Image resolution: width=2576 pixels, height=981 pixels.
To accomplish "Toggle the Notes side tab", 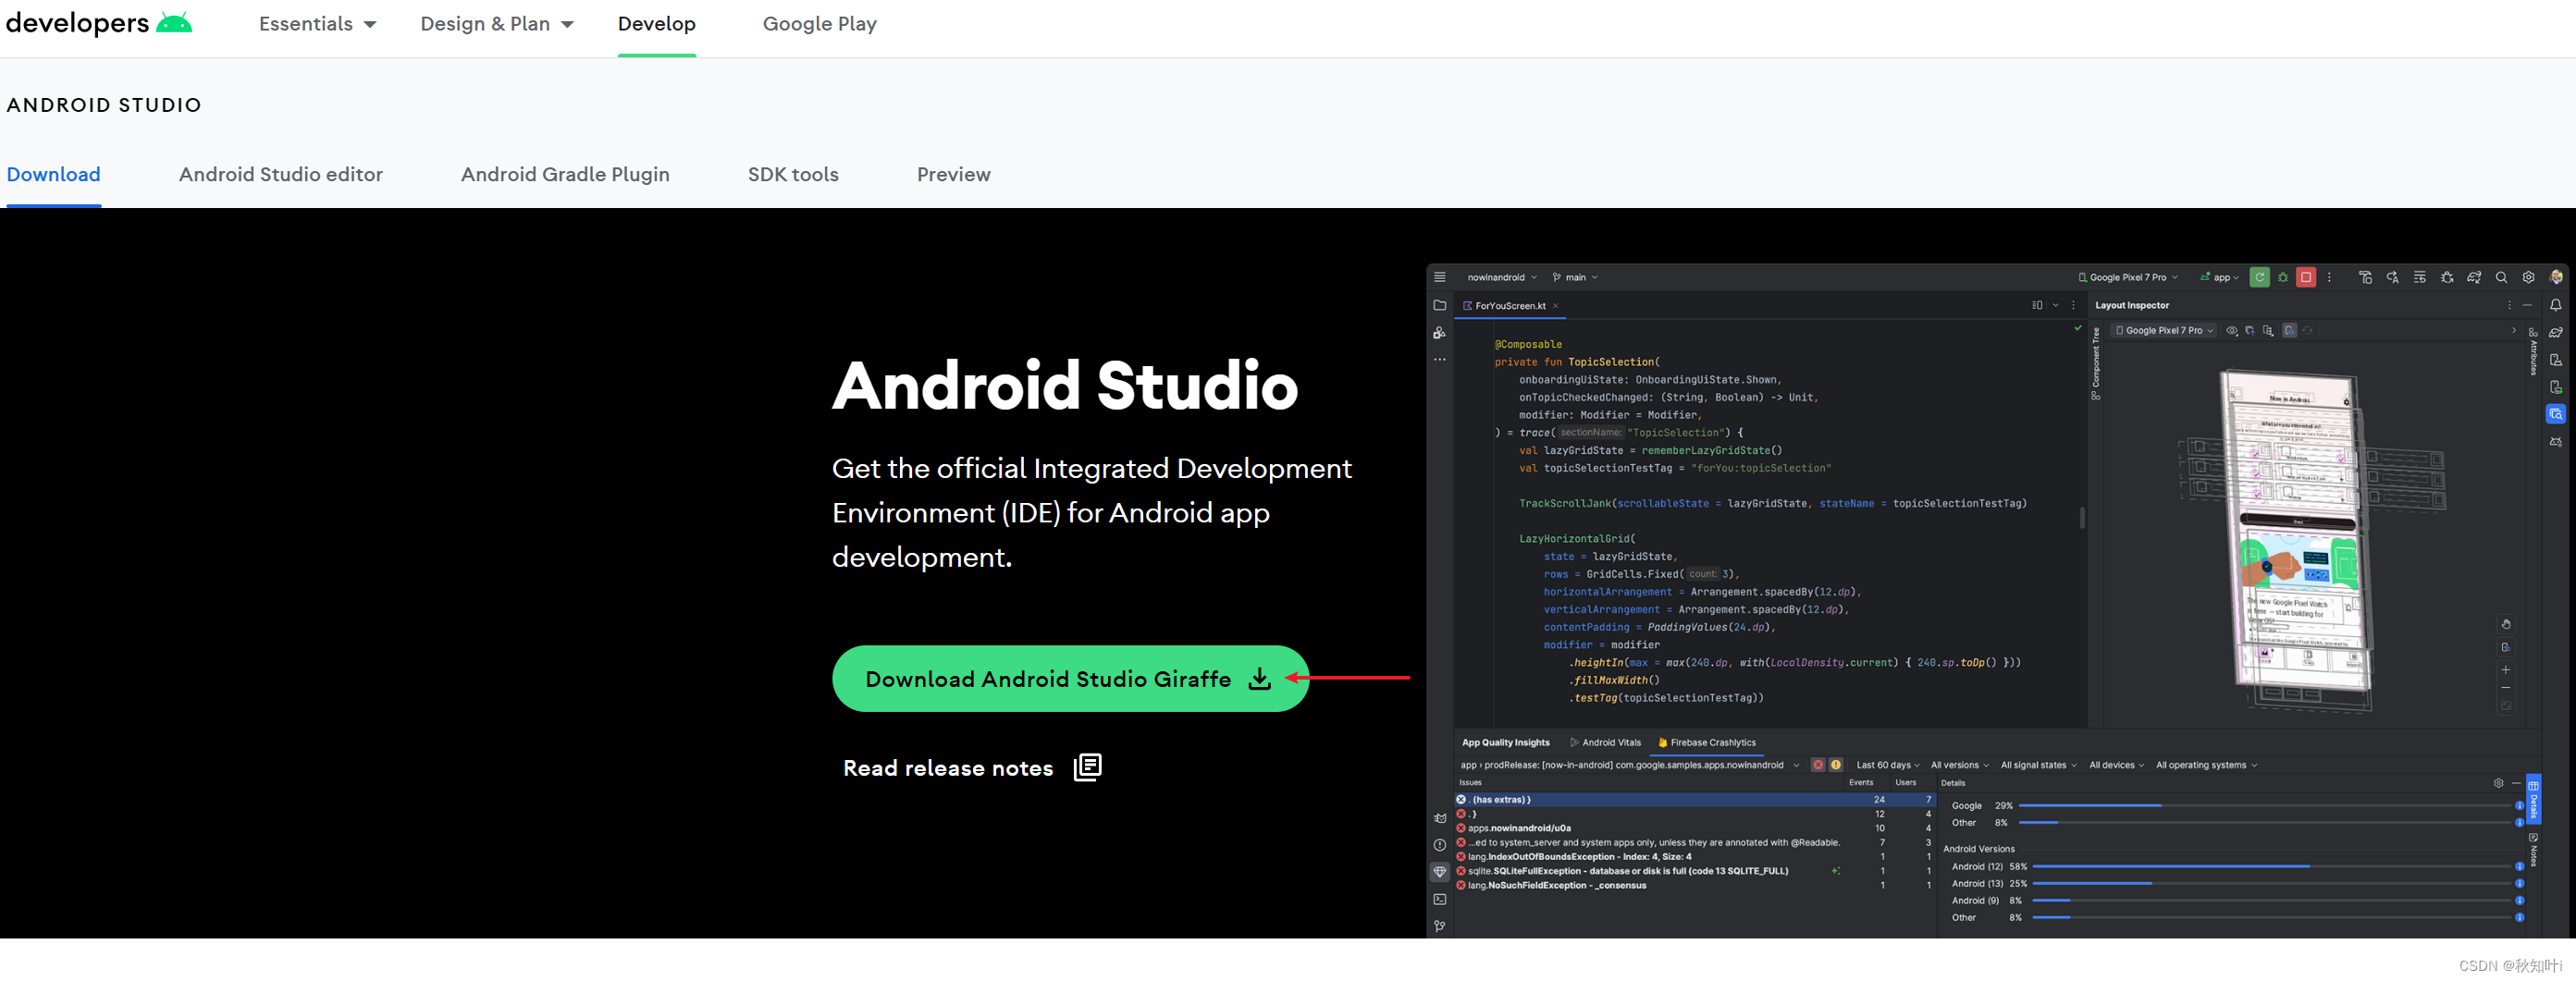I will [2533, 849].
